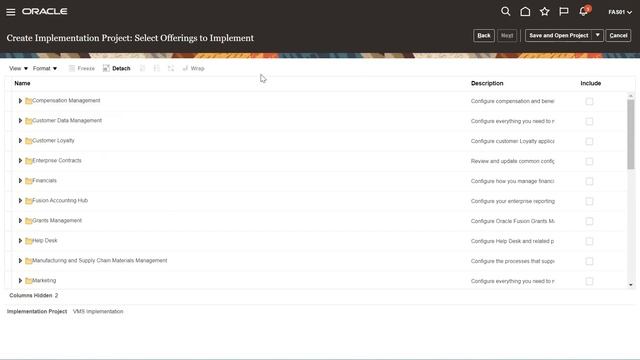Screen dimensions: 640x360
Task: Expand the Marketing offering
Action: (20, 281)
